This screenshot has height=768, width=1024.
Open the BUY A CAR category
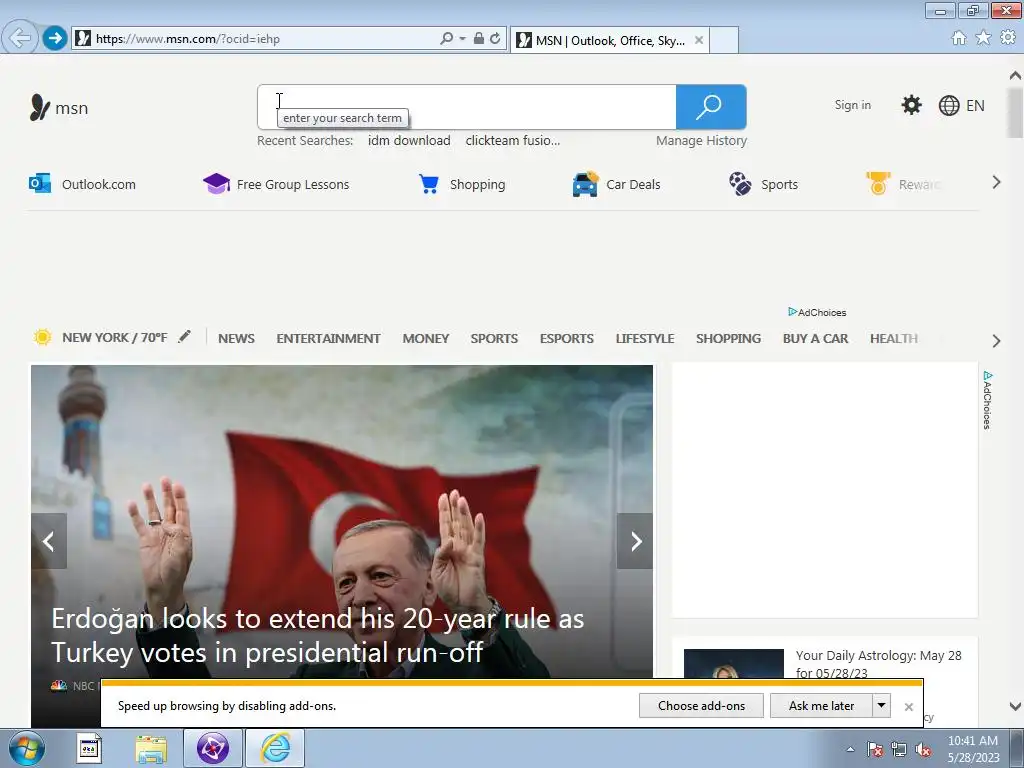[x=815, y=338]
